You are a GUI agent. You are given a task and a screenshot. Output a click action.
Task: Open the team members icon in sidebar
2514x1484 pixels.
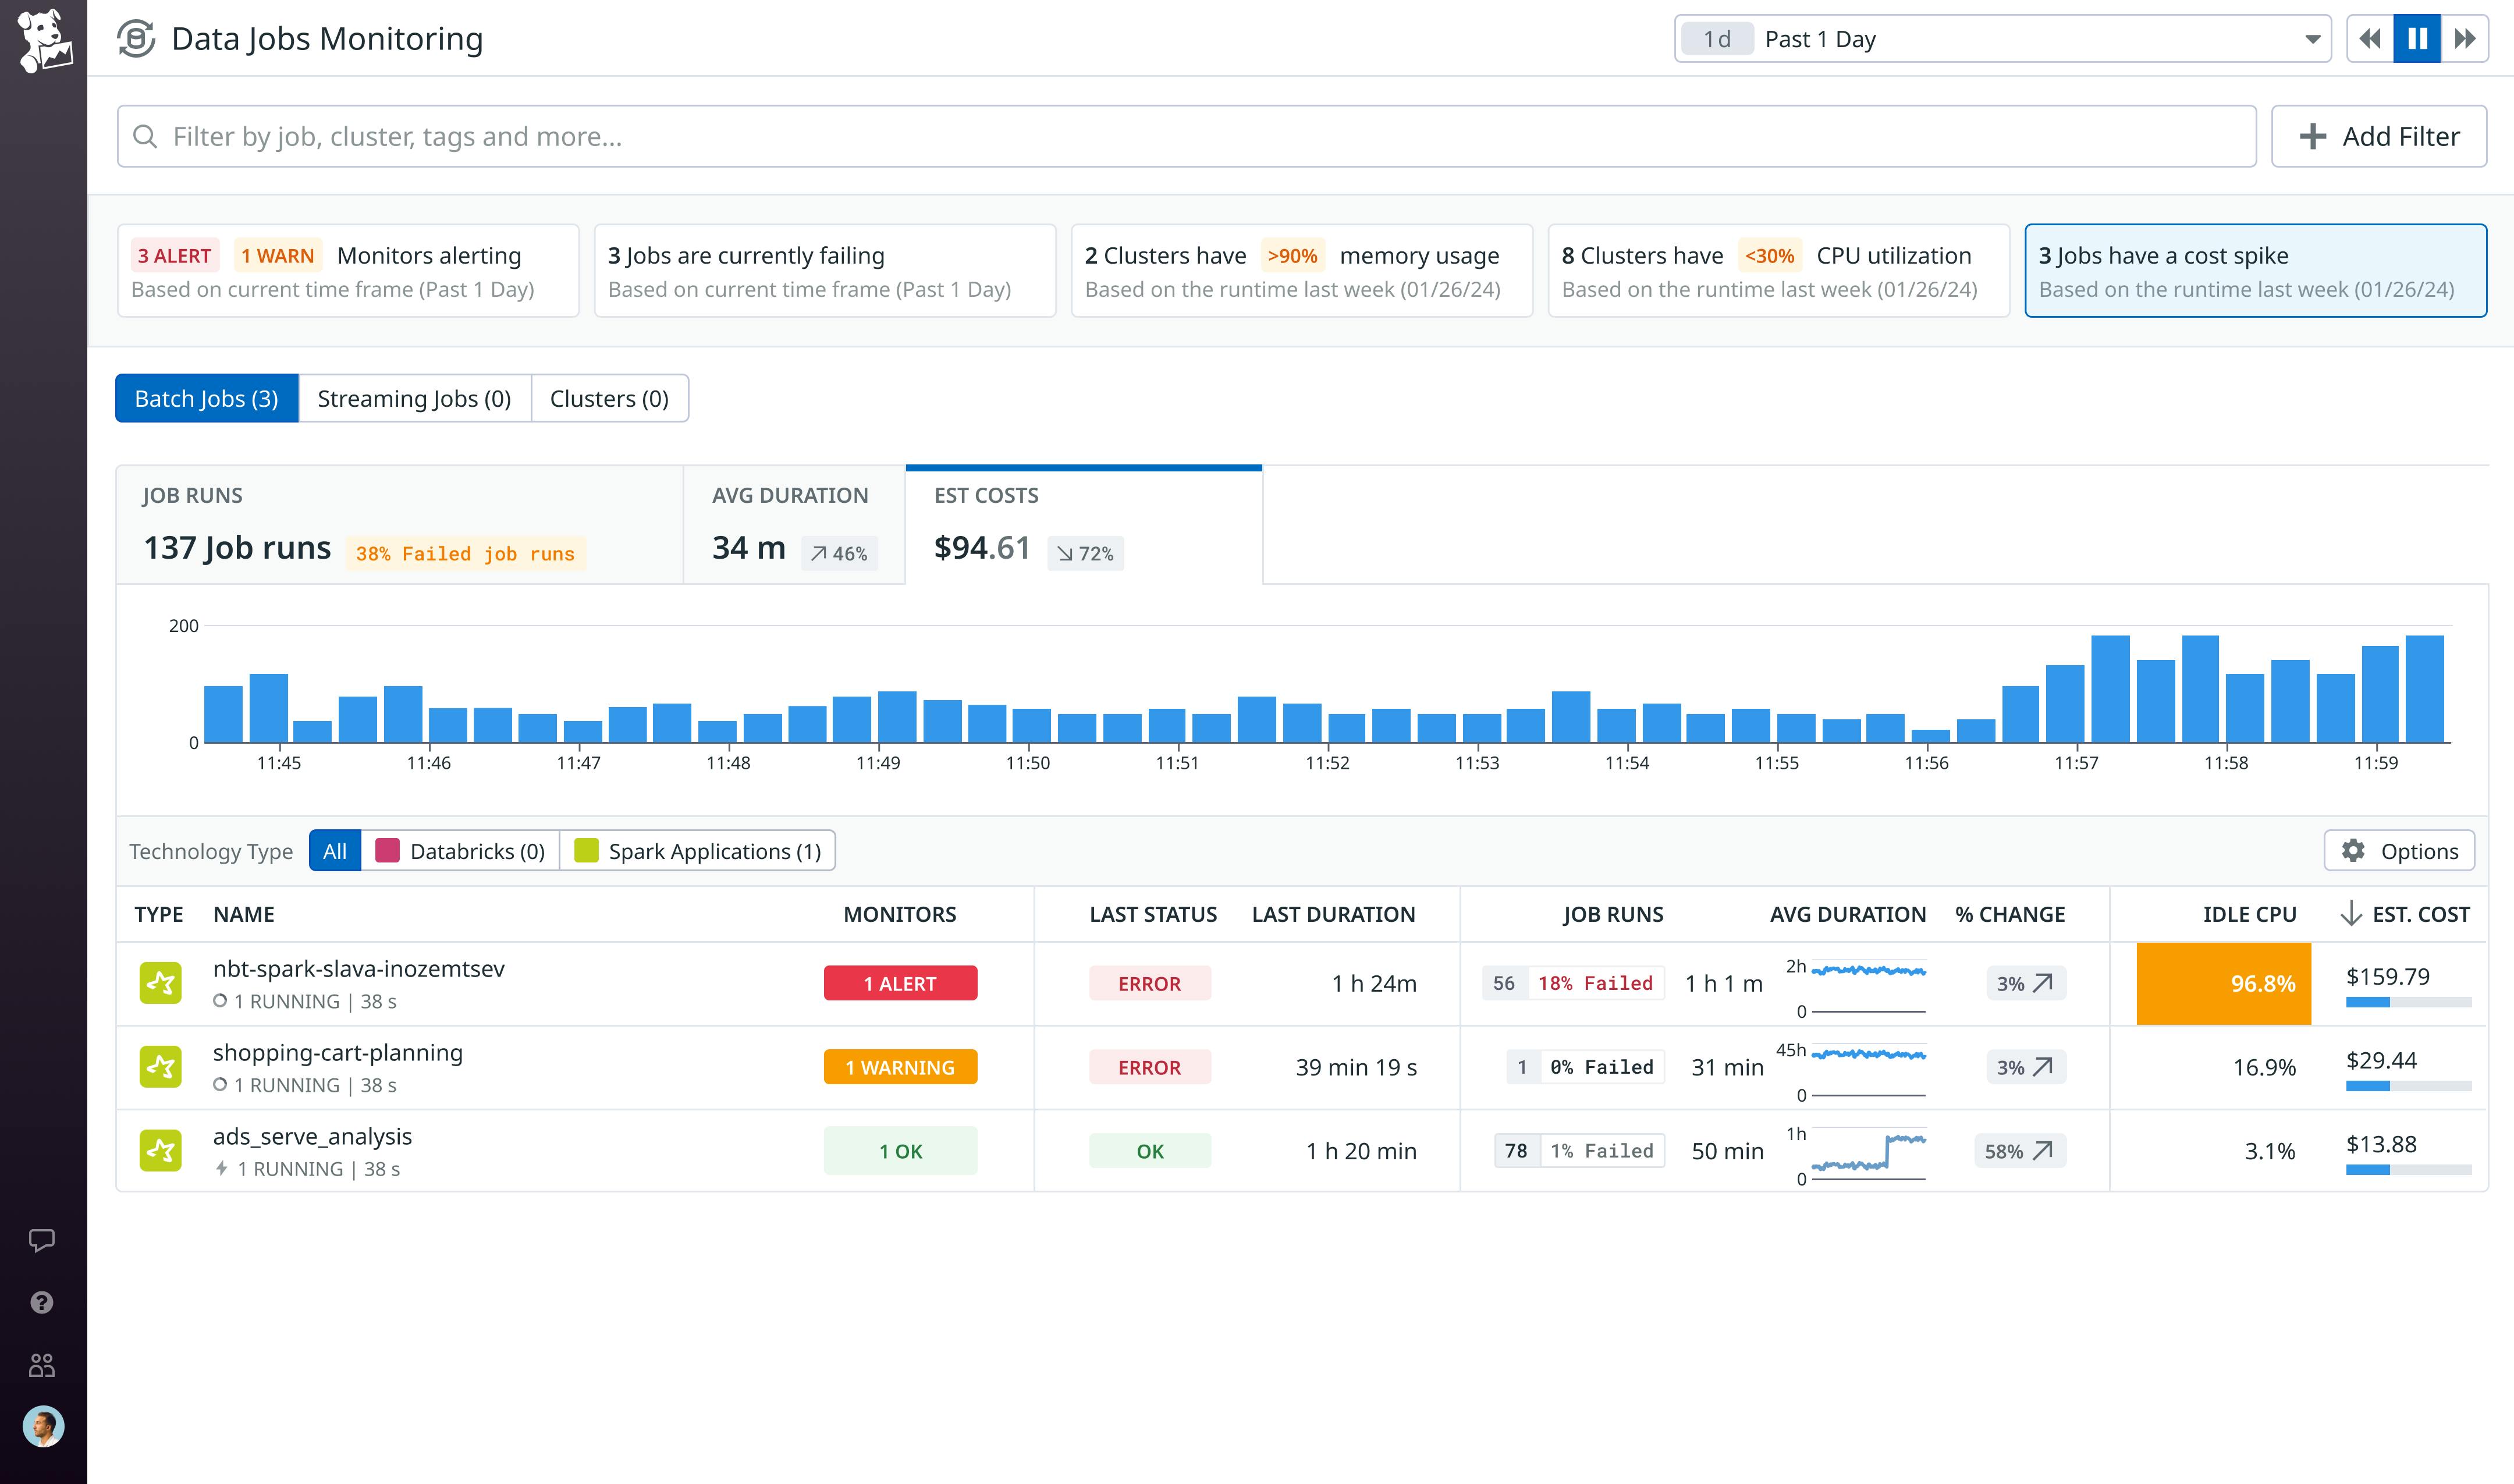(x=42, y=1364)
